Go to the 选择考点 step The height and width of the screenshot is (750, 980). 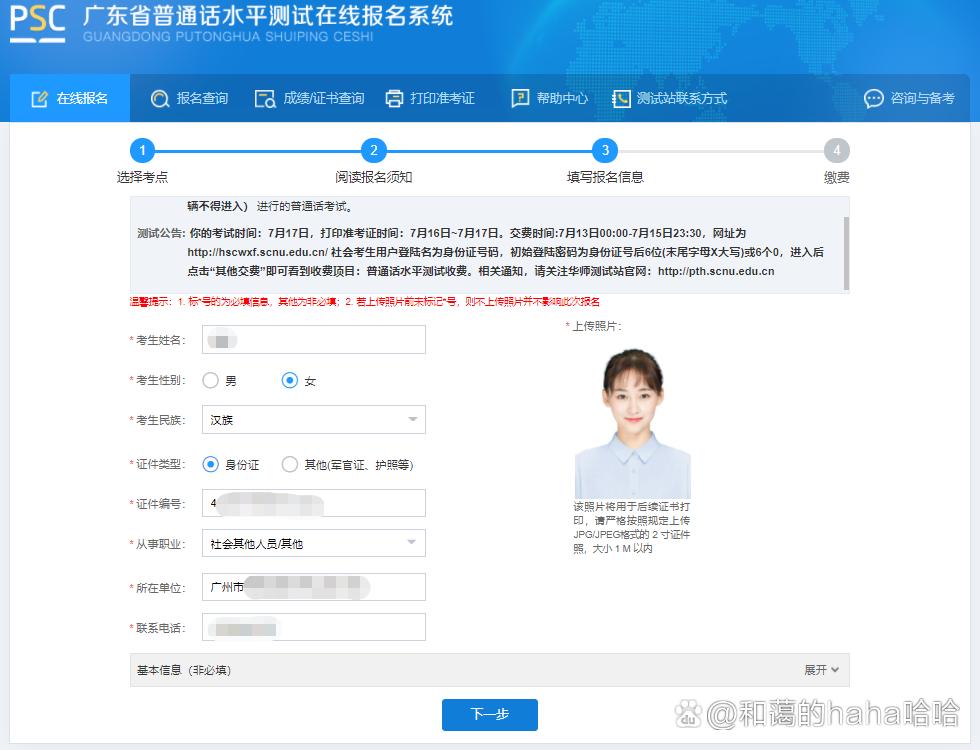click(142, 150)
